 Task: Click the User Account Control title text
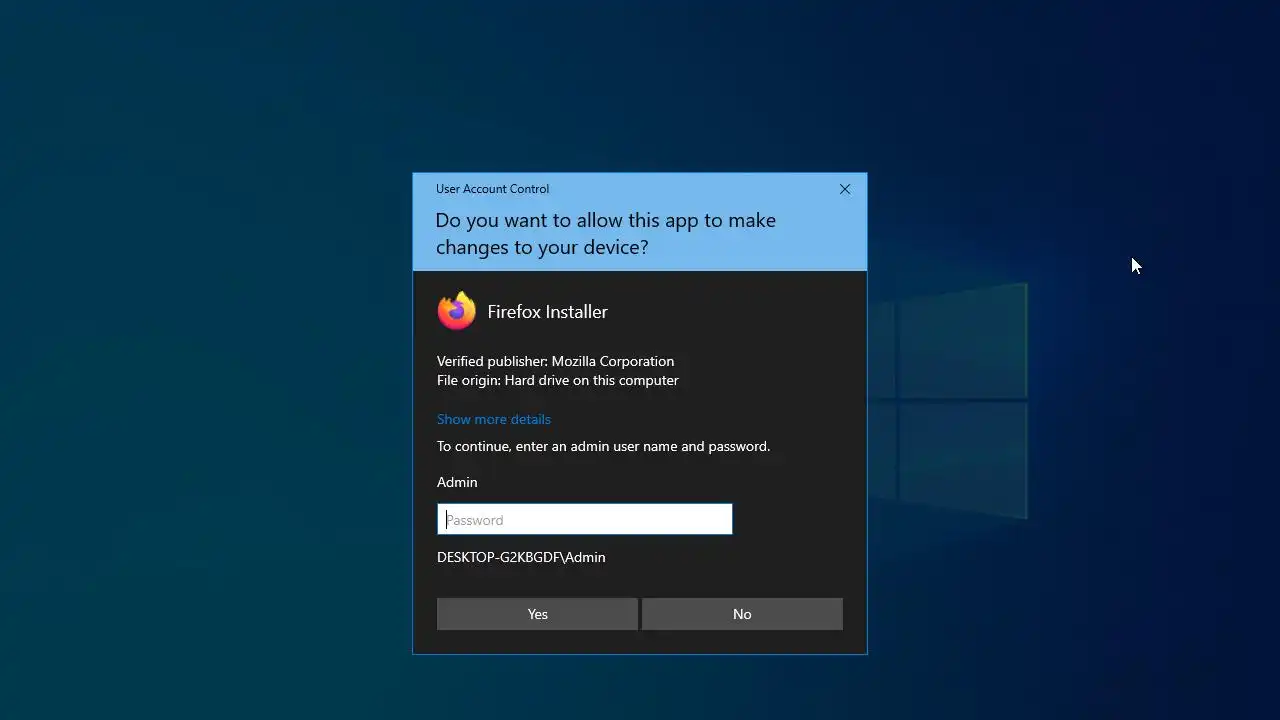[492, 189]
